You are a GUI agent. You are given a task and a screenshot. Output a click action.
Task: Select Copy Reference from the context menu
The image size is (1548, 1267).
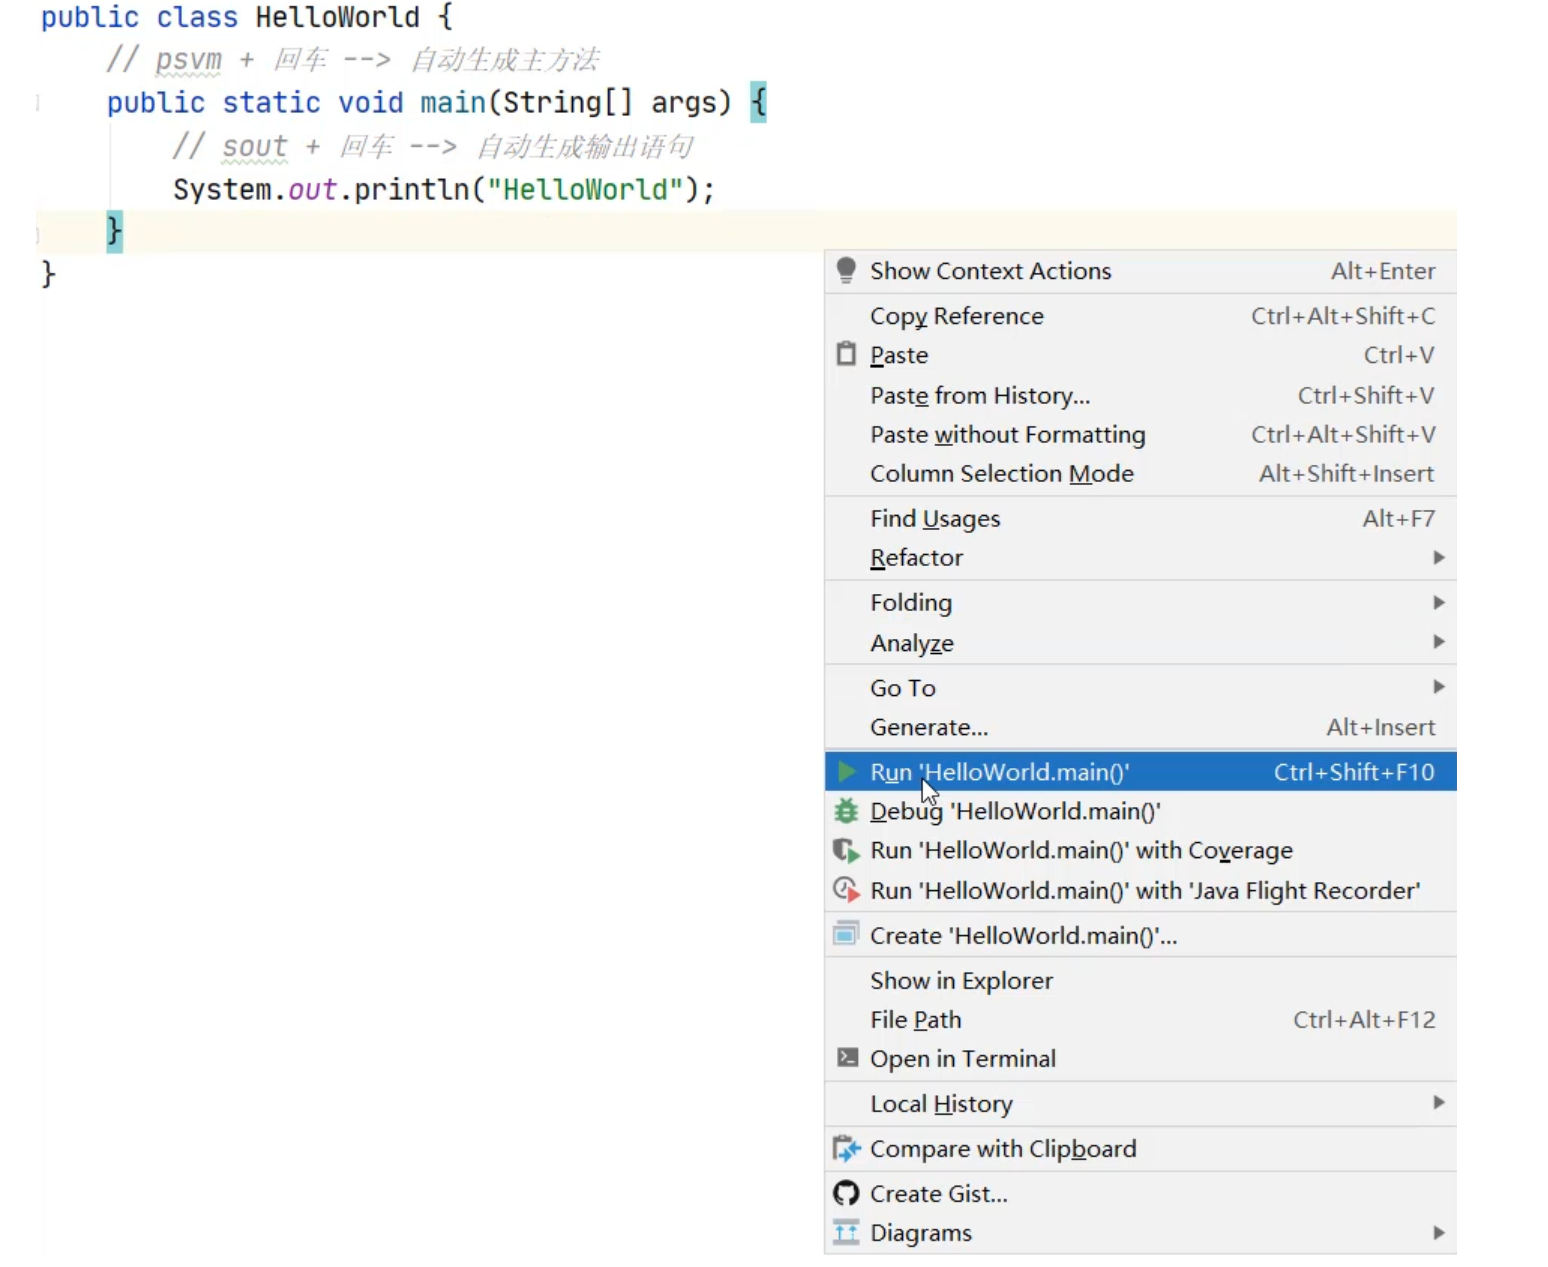[x=1140, y=316]
